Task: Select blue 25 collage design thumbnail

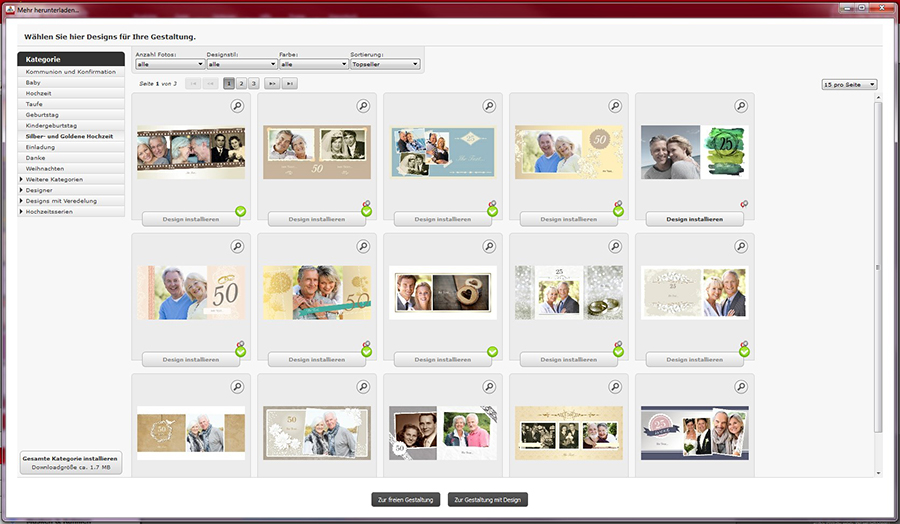Action: tap(443, 153)
